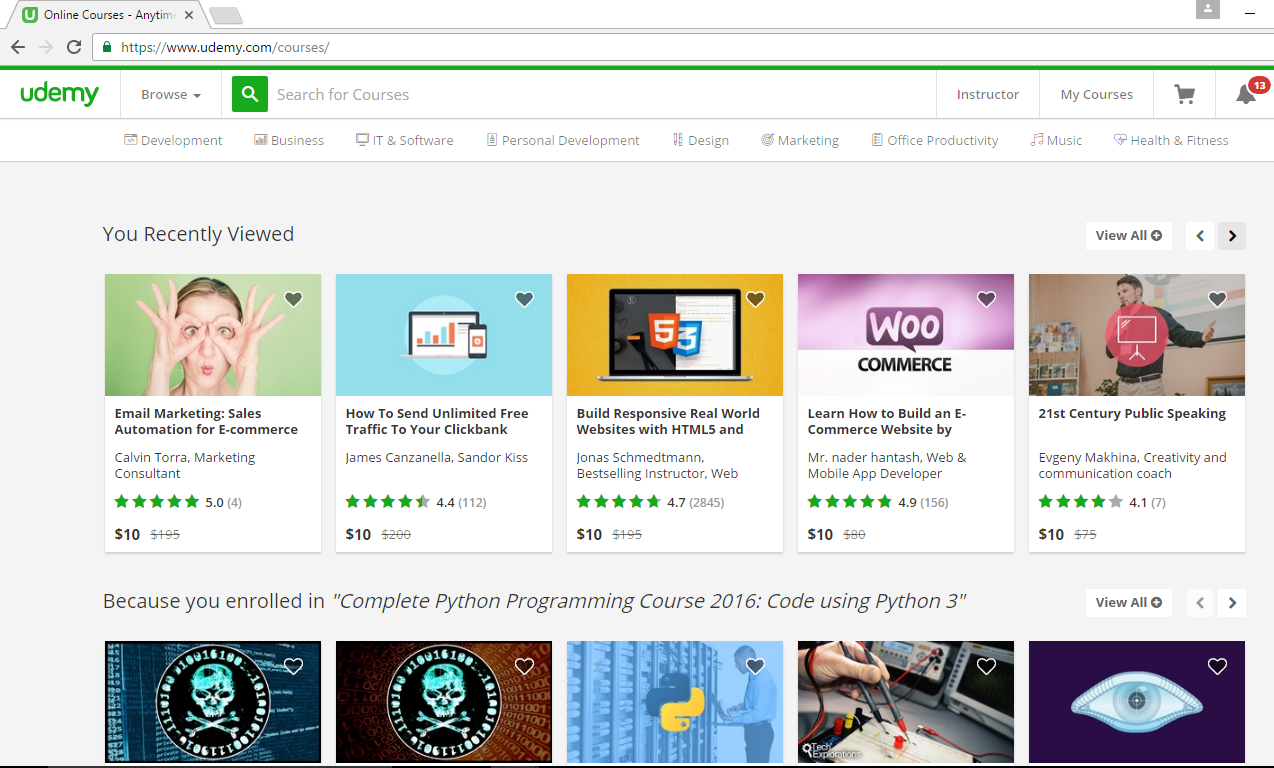Go to the Instructor page
Screen dimensions: 1274x768
coord(988,94)
